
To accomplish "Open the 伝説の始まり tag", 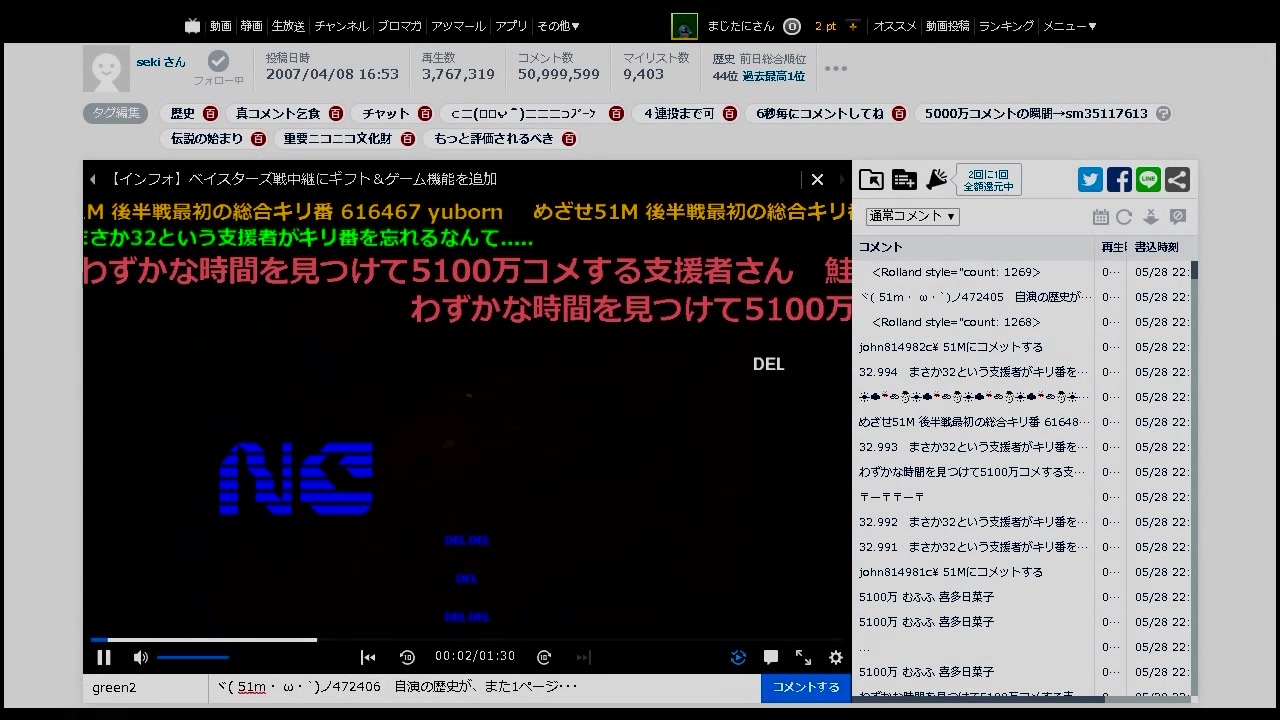I will coord(207,139).
